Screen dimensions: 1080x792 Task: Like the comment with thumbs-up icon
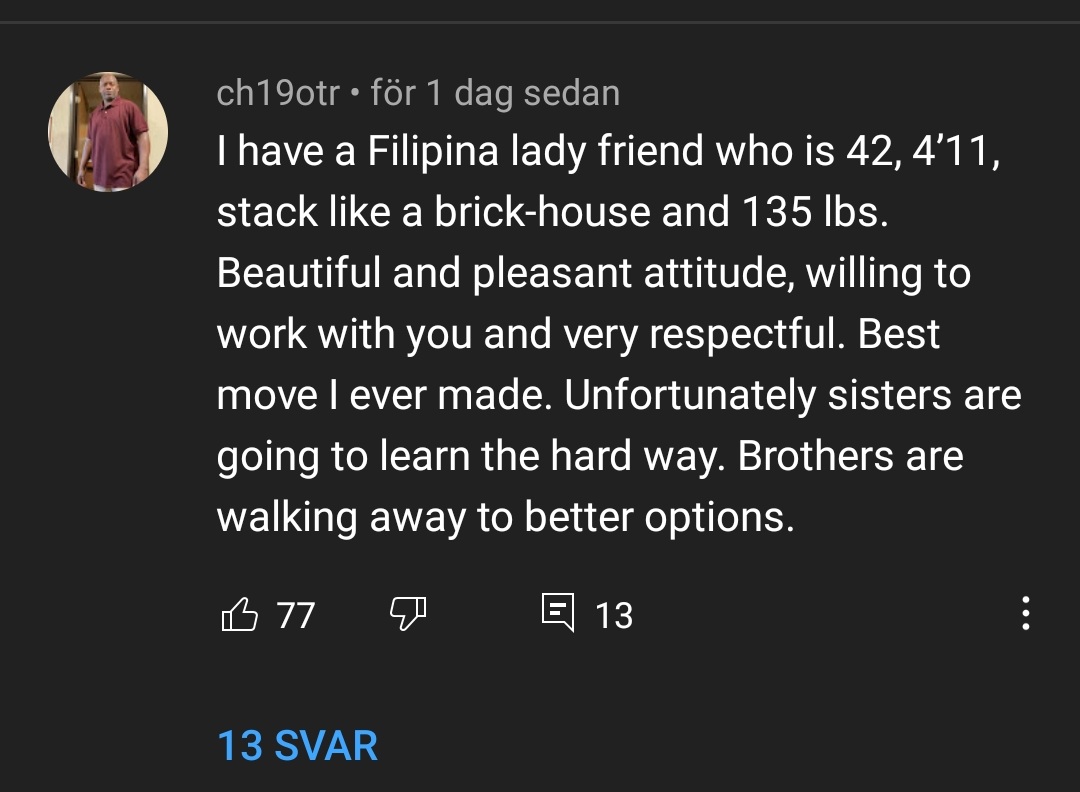(238, 613)
